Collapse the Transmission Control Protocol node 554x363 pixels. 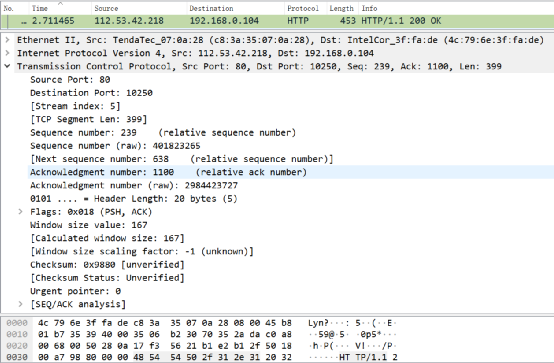7,66
